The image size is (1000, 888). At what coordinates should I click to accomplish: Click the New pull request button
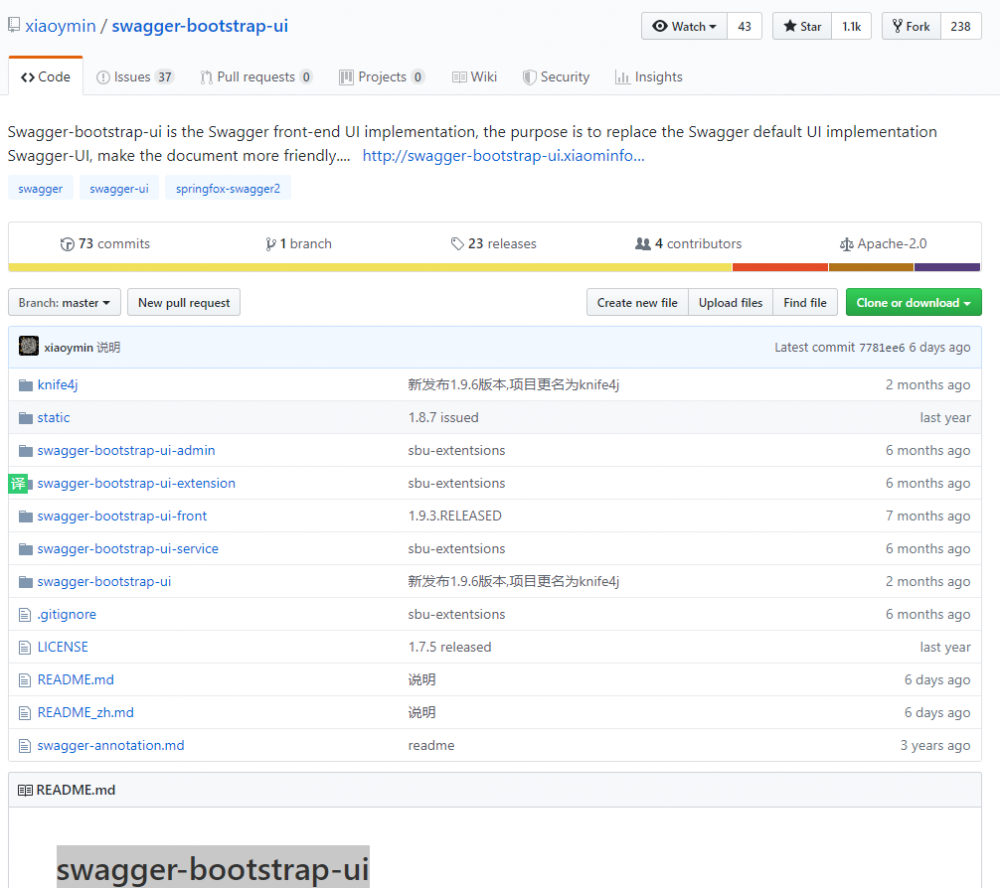183,302
